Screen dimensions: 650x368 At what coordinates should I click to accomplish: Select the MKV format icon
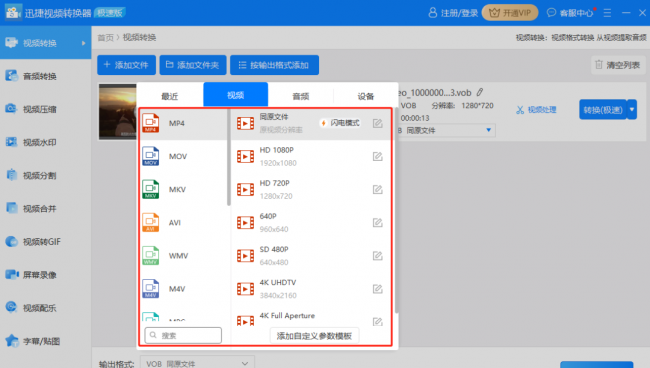click(x=150, y=189)
